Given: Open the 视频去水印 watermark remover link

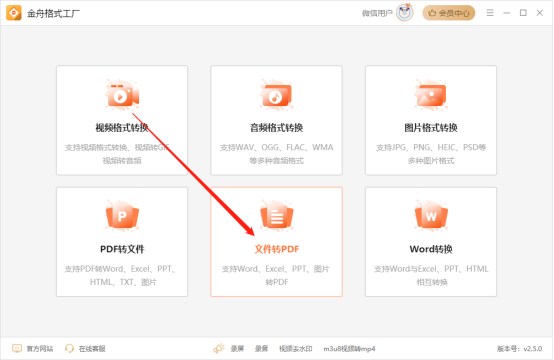Looking at the screenshot, I should 296,349.
